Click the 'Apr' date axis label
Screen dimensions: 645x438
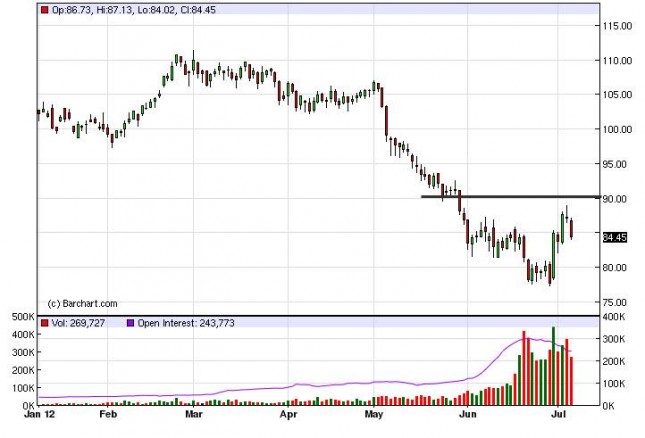coord(288,414)
